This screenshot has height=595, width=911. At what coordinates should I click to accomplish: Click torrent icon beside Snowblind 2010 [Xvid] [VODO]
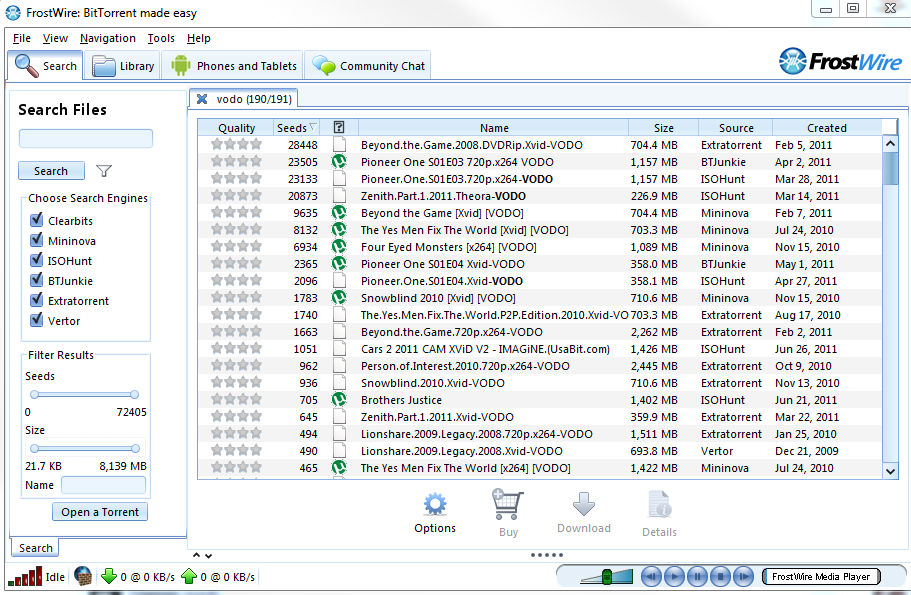click(339, 298)
